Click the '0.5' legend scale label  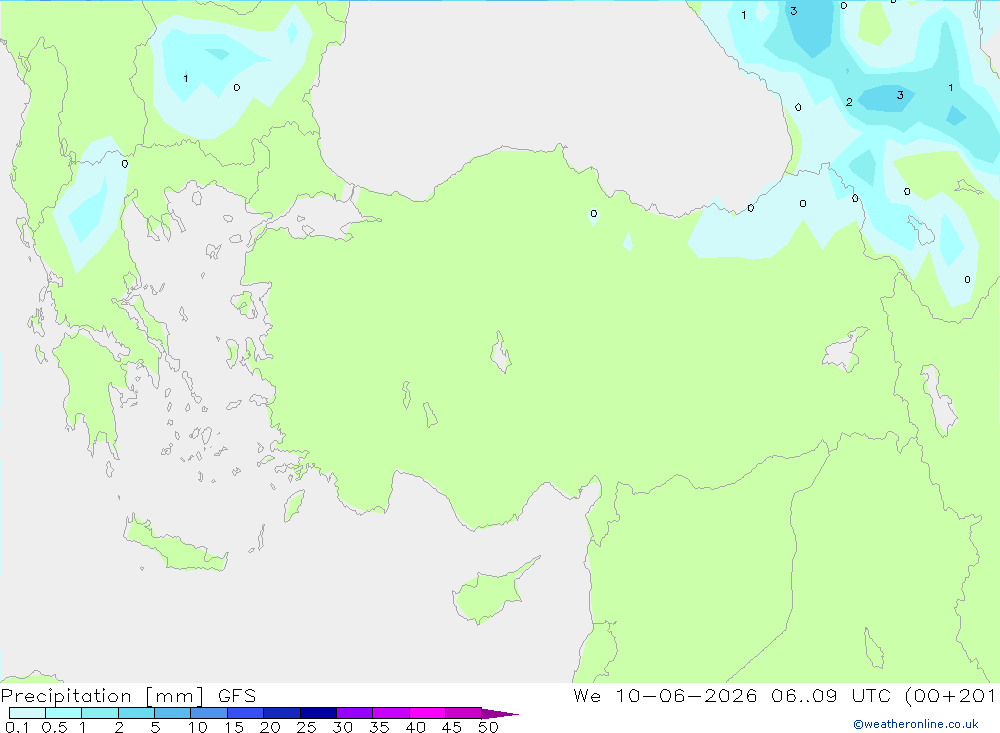point(54,727)
